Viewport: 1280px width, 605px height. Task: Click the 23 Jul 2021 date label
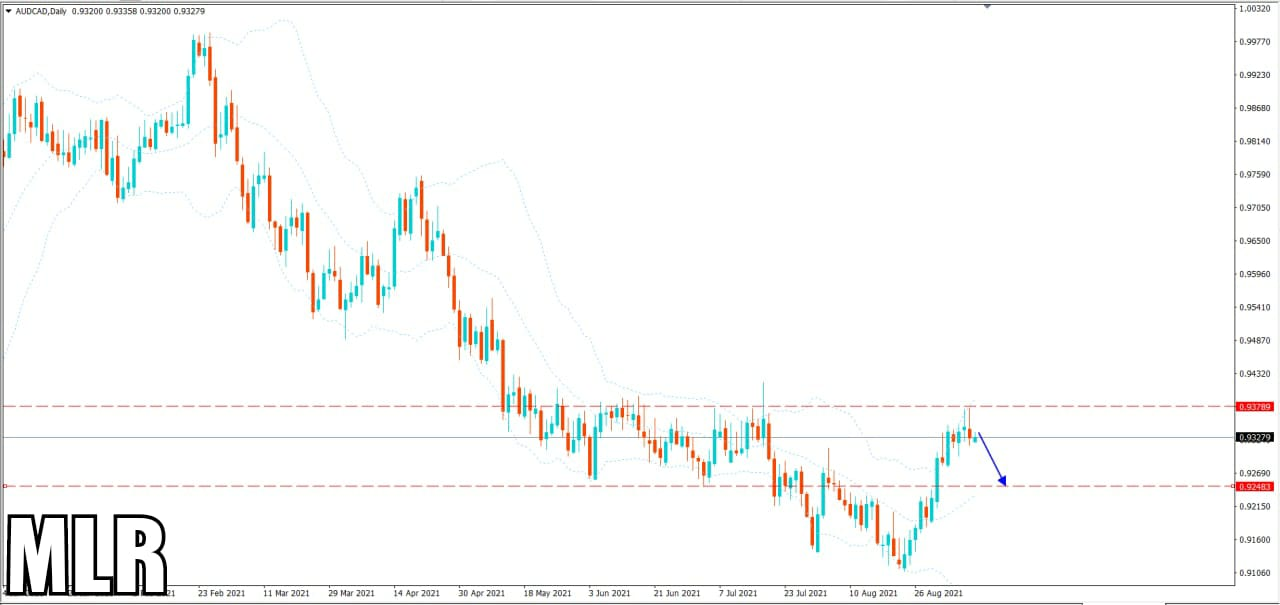click(x=806, y=593)
